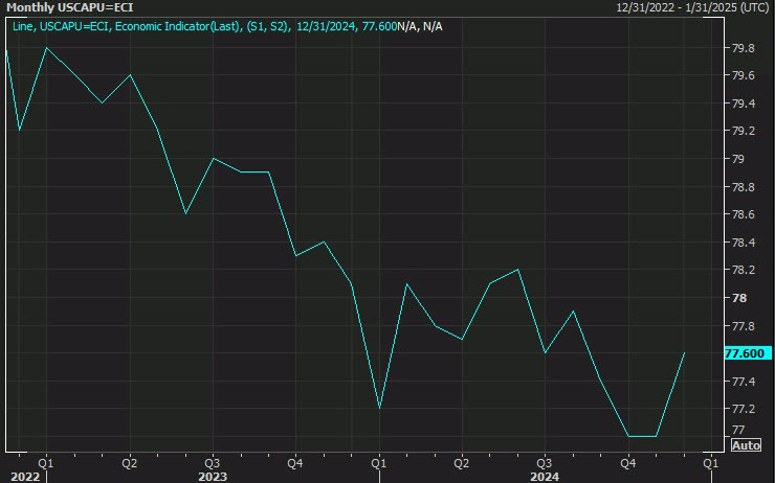Click the 'N/A, N/A' legend values
The height and width of the screenshot is (483, 775).
pos(420,26)
